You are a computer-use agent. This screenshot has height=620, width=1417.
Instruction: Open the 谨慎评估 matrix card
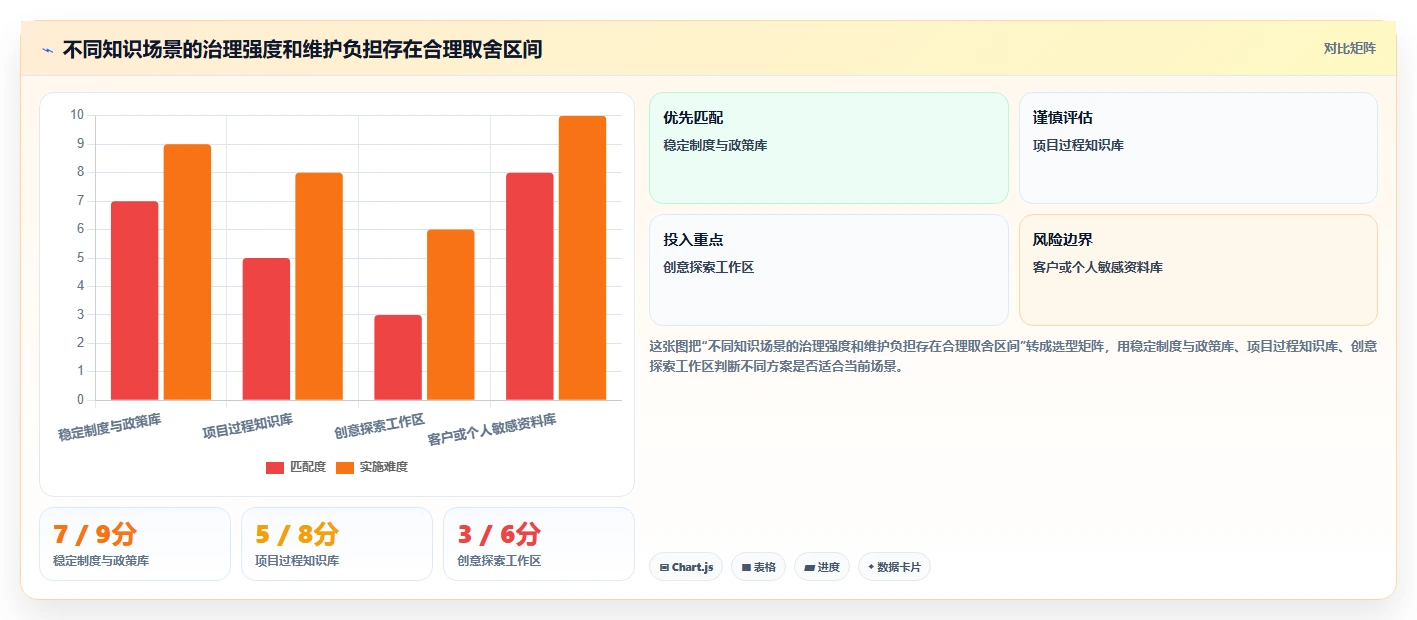click(x=1198, y=148)
